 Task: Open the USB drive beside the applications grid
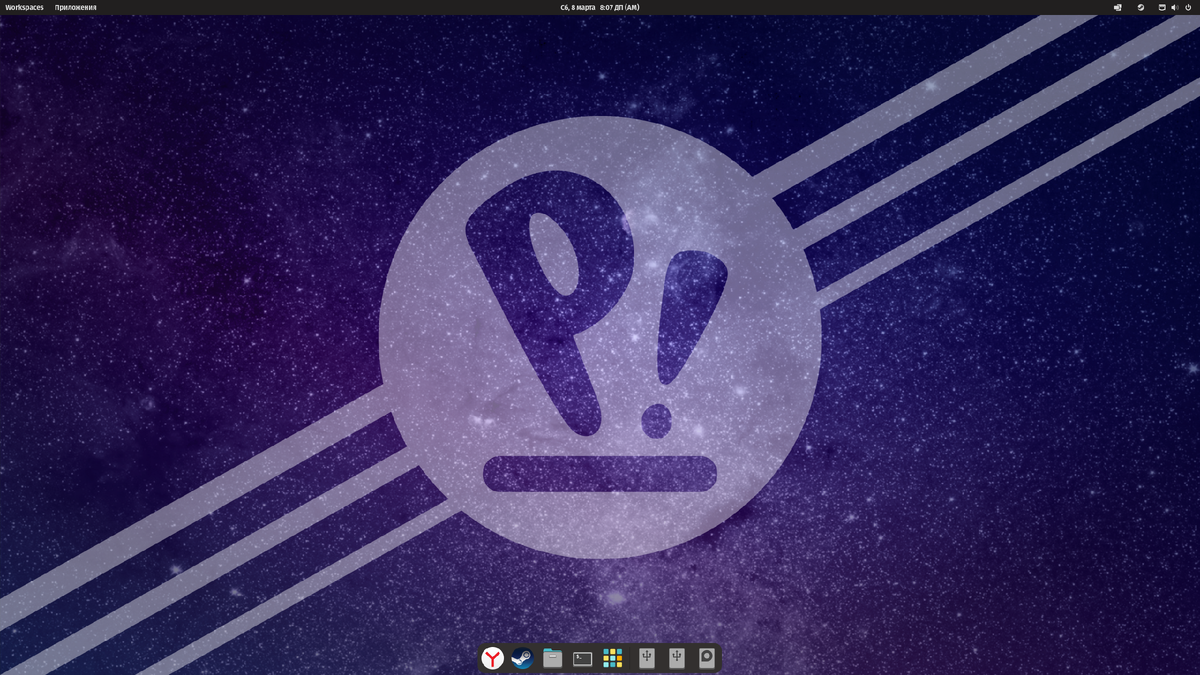[647, 658]
